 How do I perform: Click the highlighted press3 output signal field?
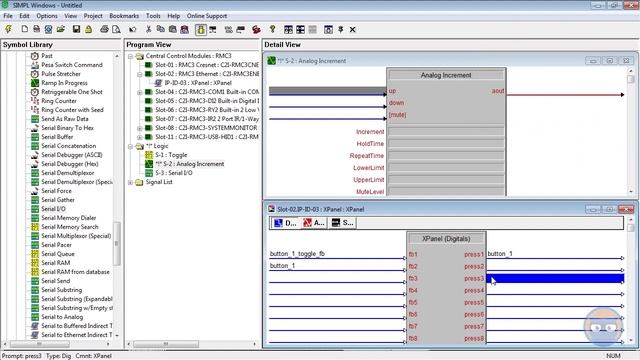[555, 278]
